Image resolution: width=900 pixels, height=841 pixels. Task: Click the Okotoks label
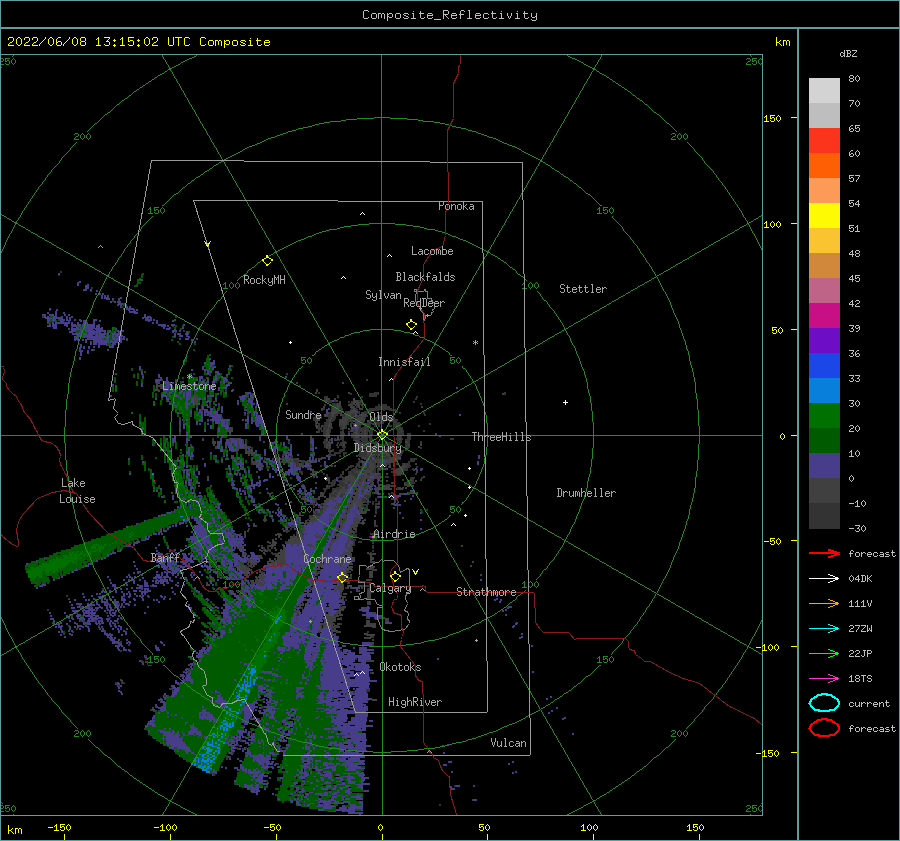click(400, 667)
